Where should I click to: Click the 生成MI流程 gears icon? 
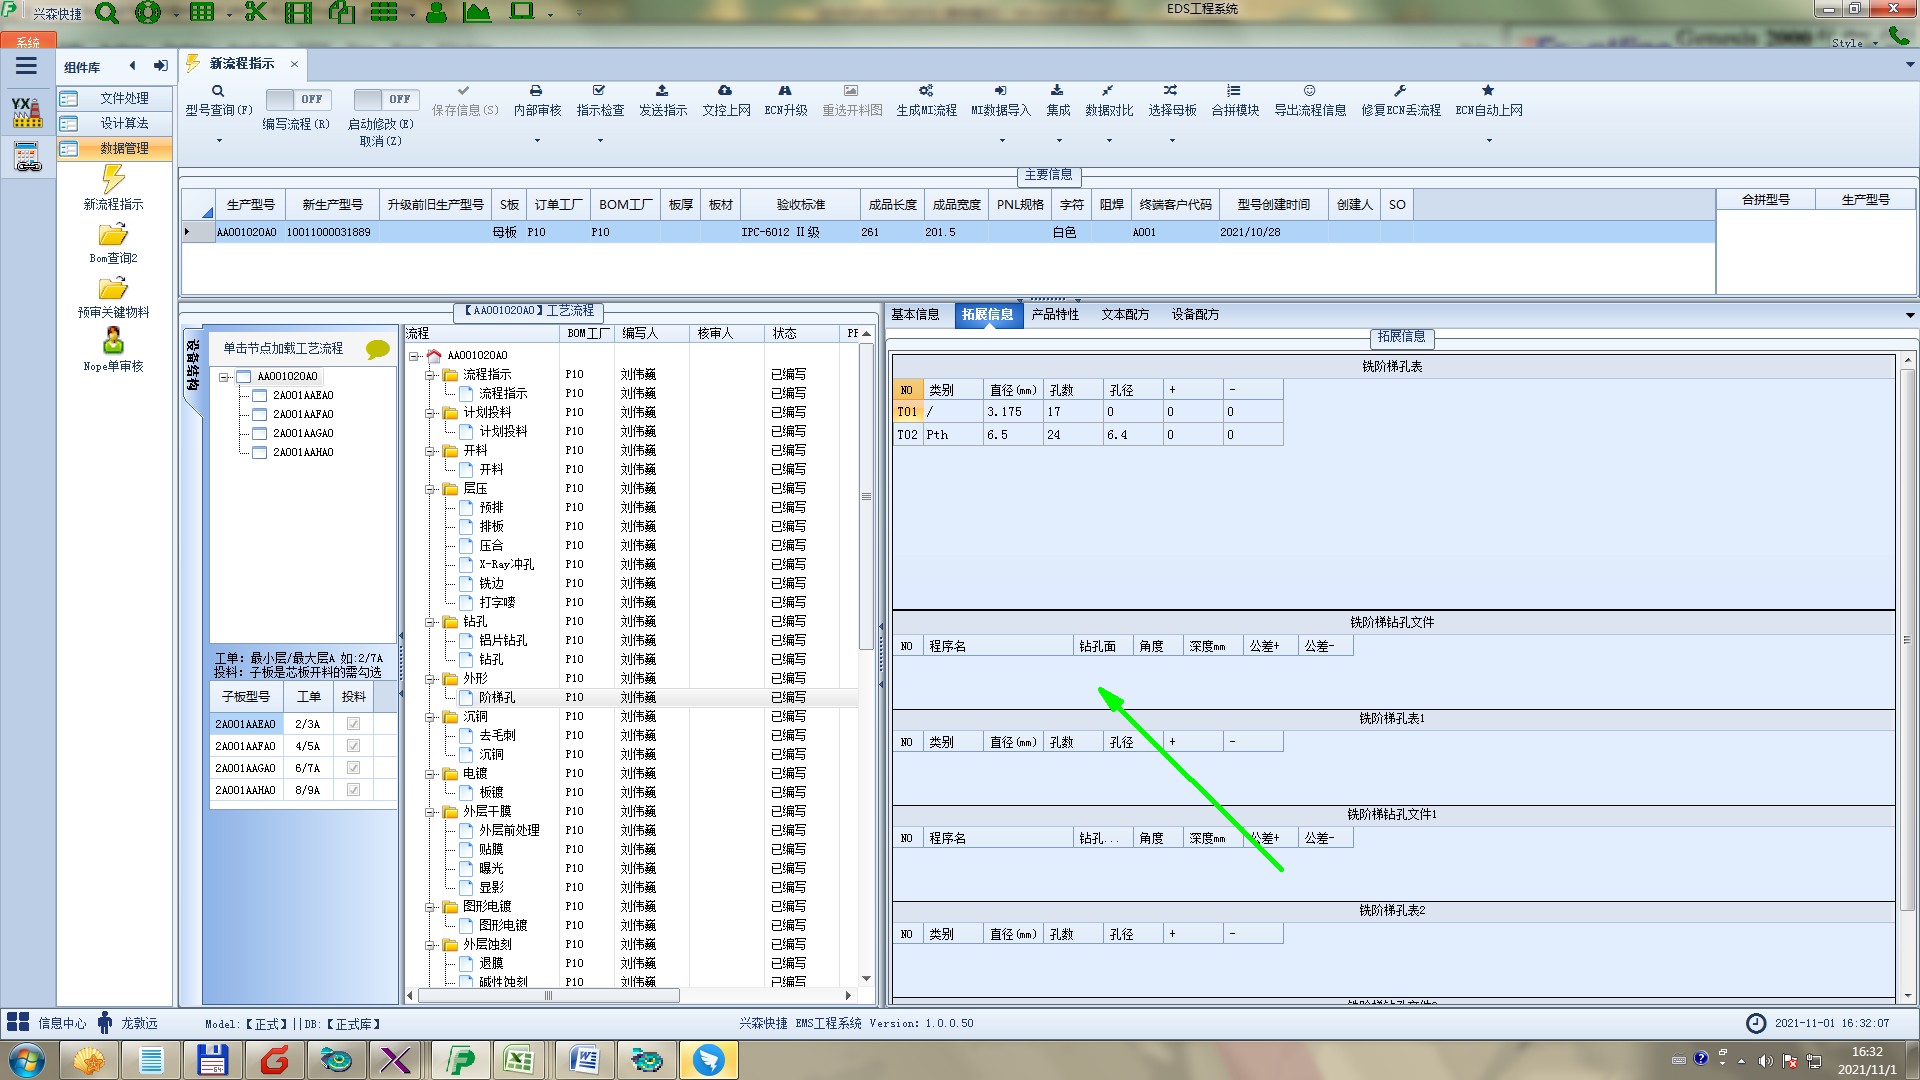click(926, 91)
